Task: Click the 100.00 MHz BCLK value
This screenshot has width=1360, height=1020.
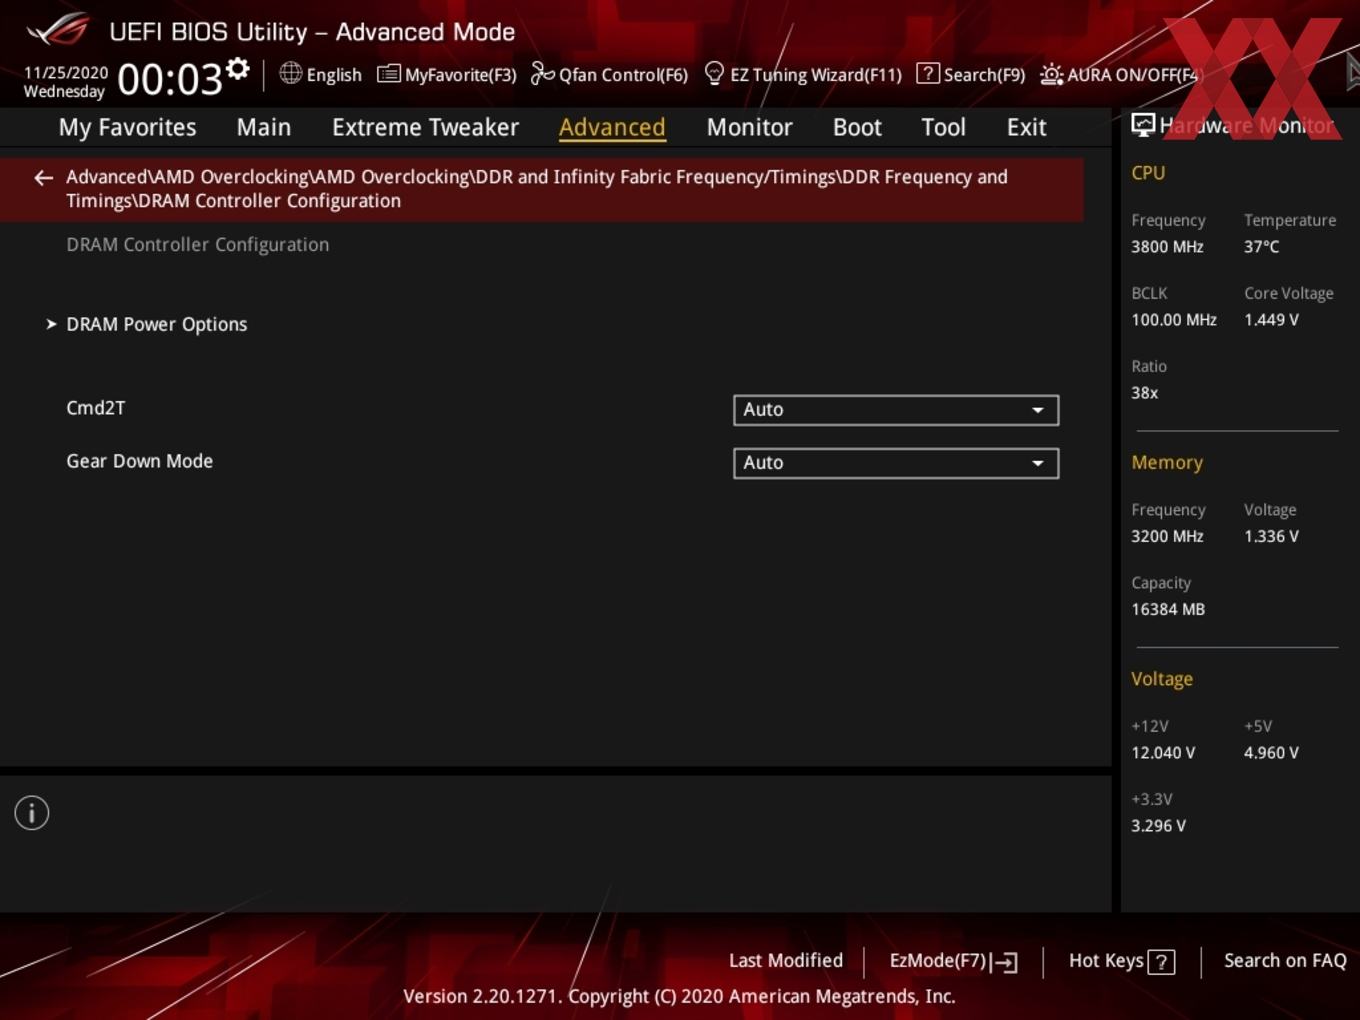Action: [x=1174, y=320]
